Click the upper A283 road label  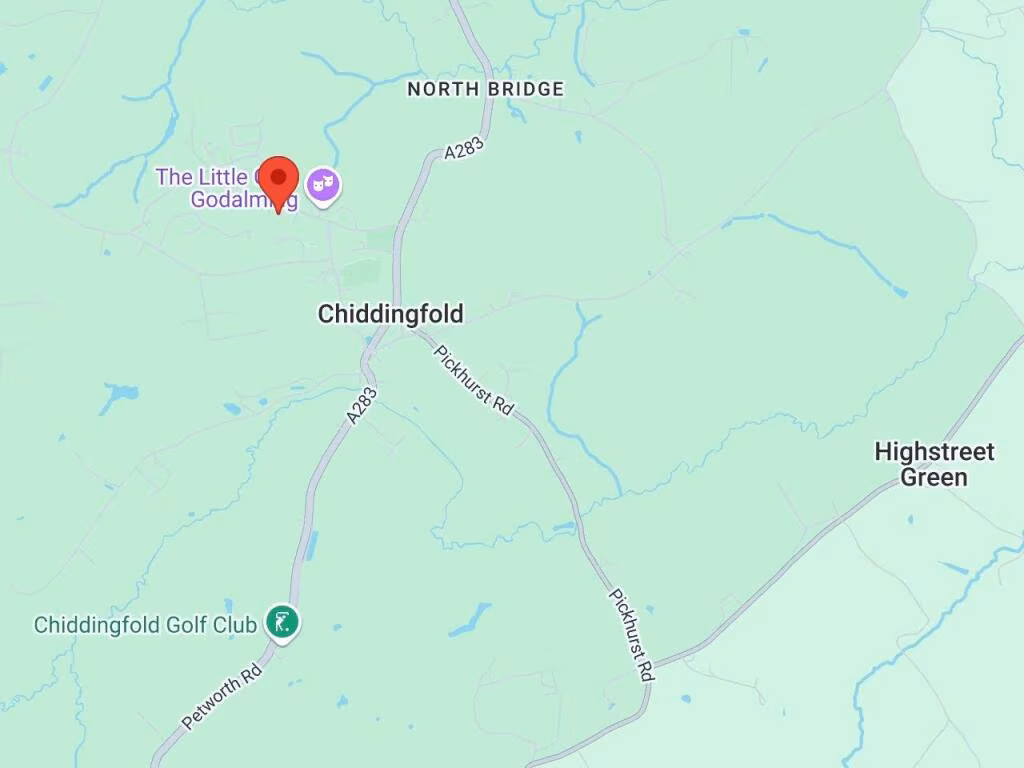[x=464, y=148]
